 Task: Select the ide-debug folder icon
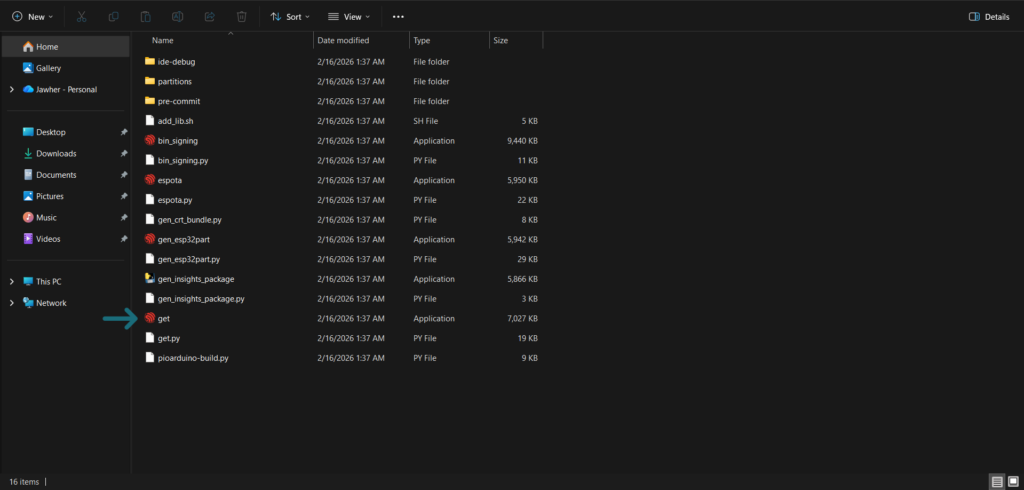tap(150, 61)
